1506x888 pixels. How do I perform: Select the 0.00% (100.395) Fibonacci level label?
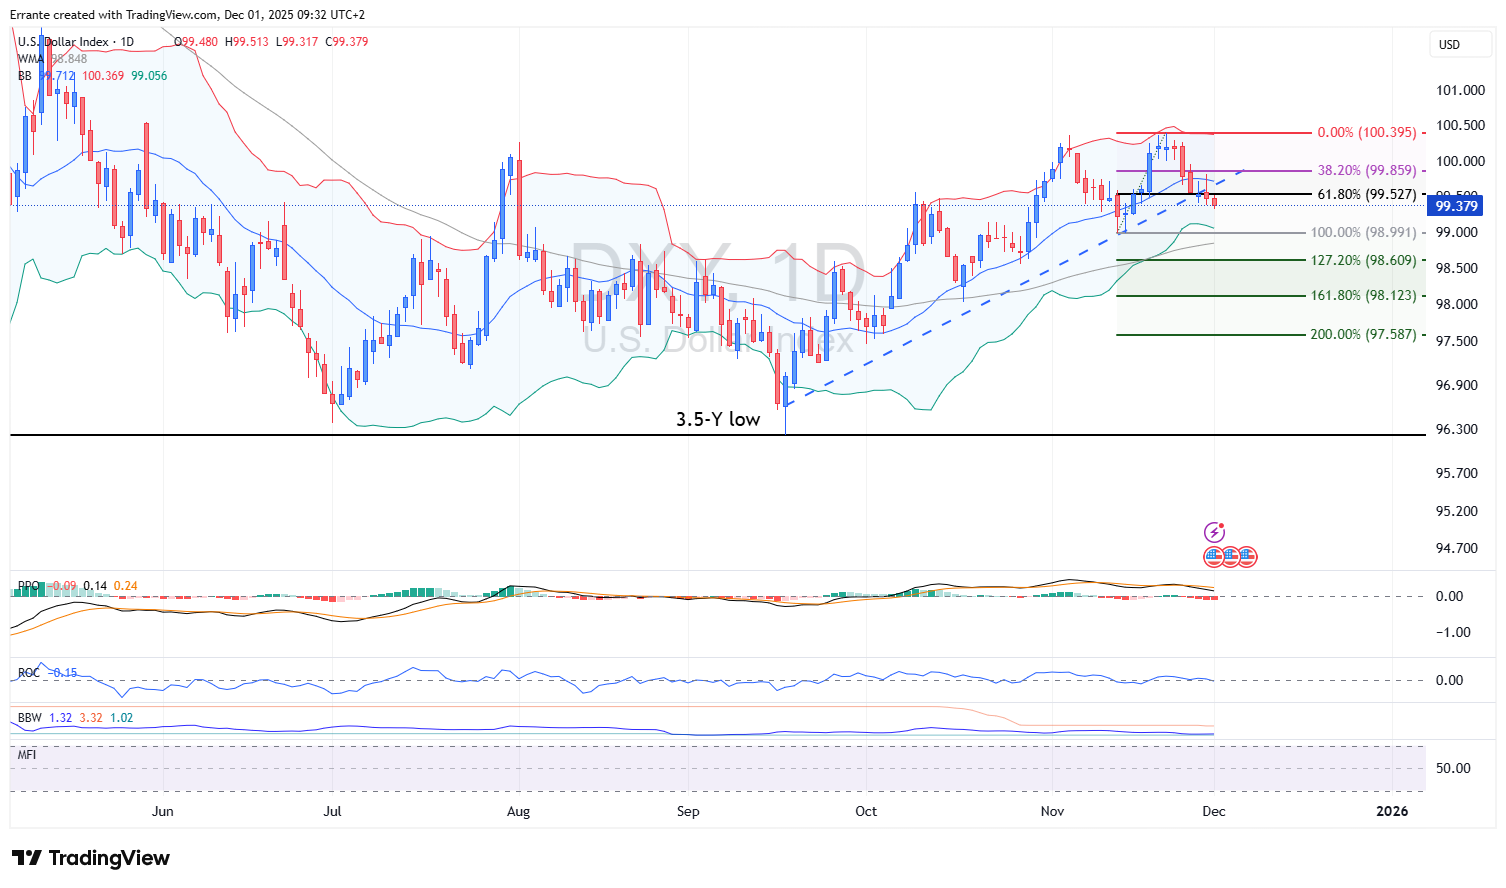[1366, 133]
